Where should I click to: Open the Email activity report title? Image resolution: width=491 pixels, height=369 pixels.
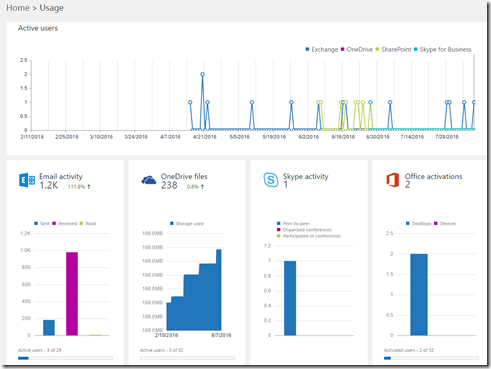(61, 176)
